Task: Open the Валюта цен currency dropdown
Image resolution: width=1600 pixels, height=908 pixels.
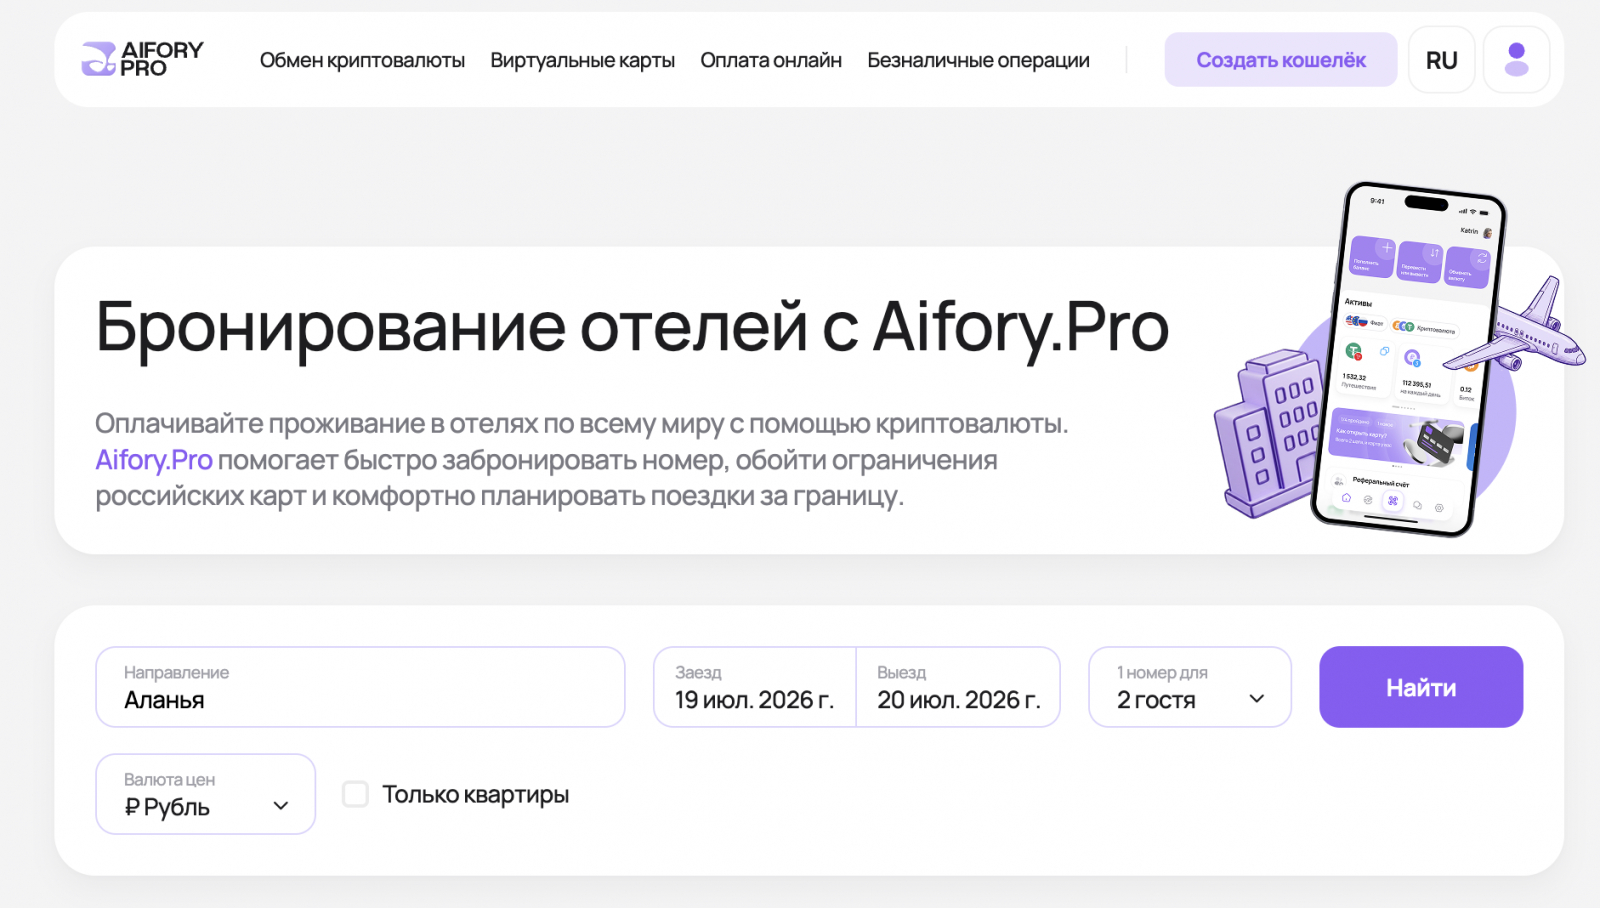Action: point(205,794)
